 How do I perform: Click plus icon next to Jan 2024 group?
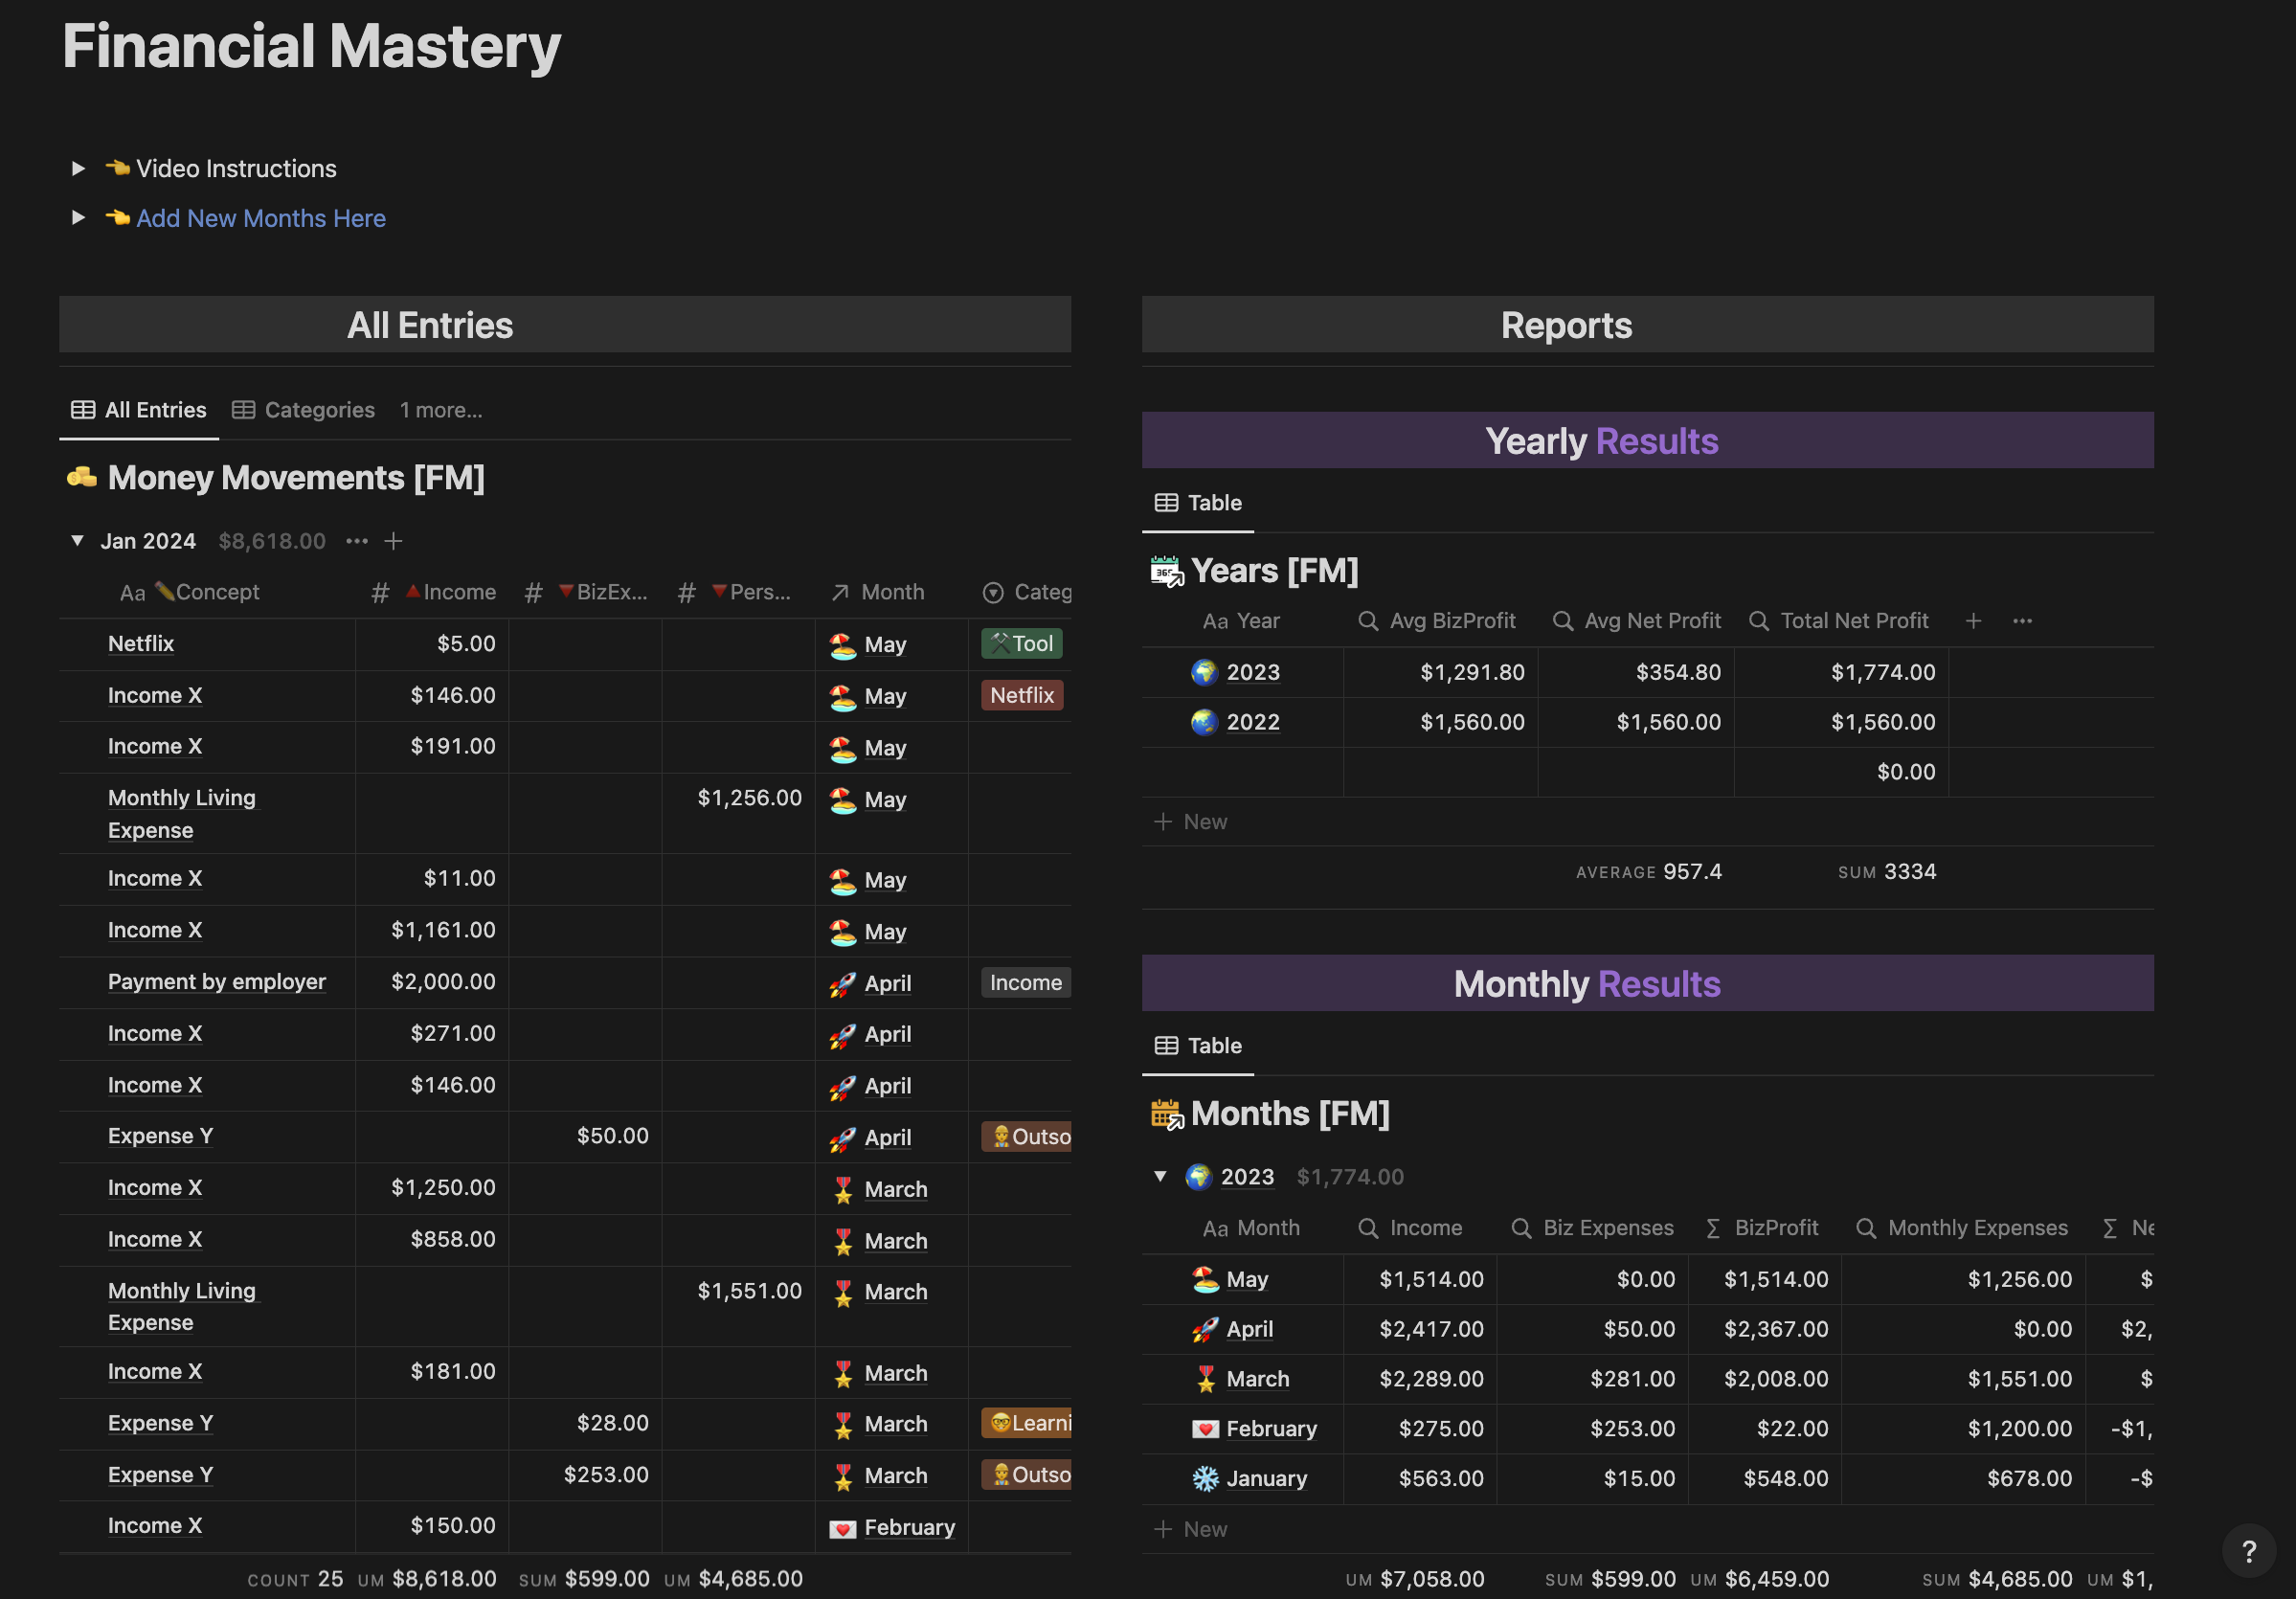[x=393, y=541]
